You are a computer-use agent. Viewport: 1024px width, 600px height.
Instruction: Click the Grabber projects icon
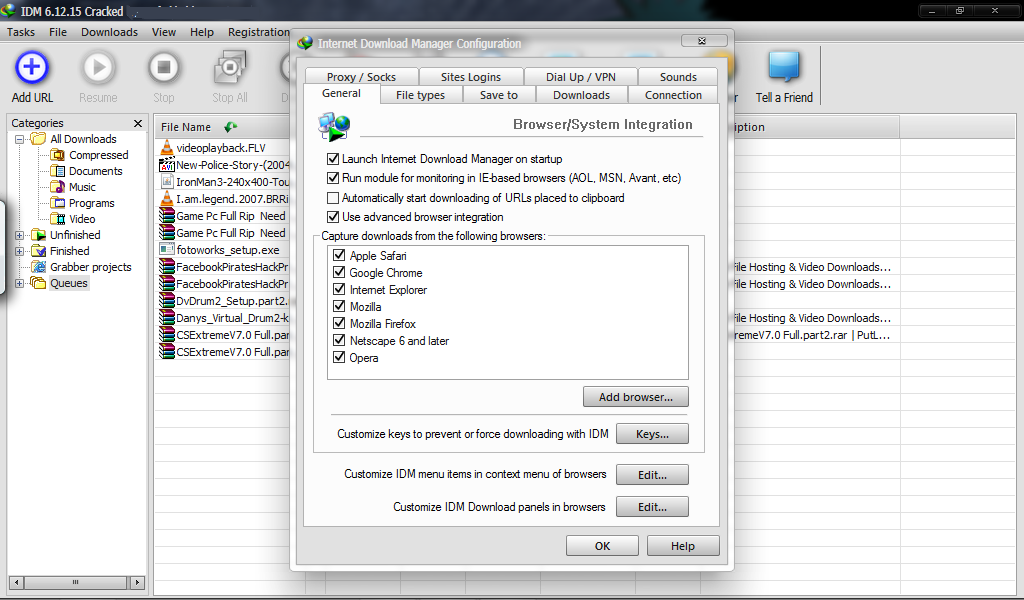pyautogui.click(x=39, y=267)
